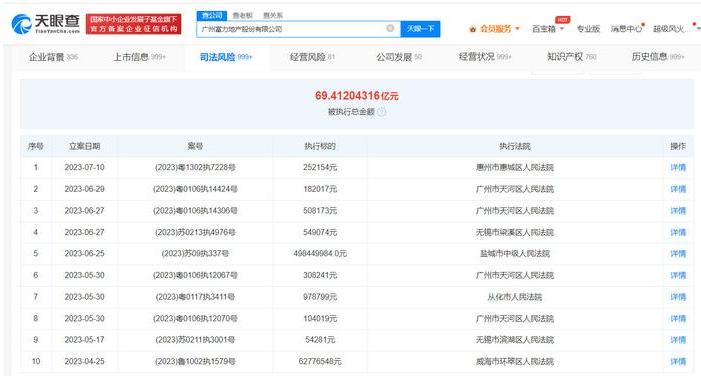701x376 pixels.
Task: Expand the 会员服务 dropdown arrow
Action: [x=518, y=29]
